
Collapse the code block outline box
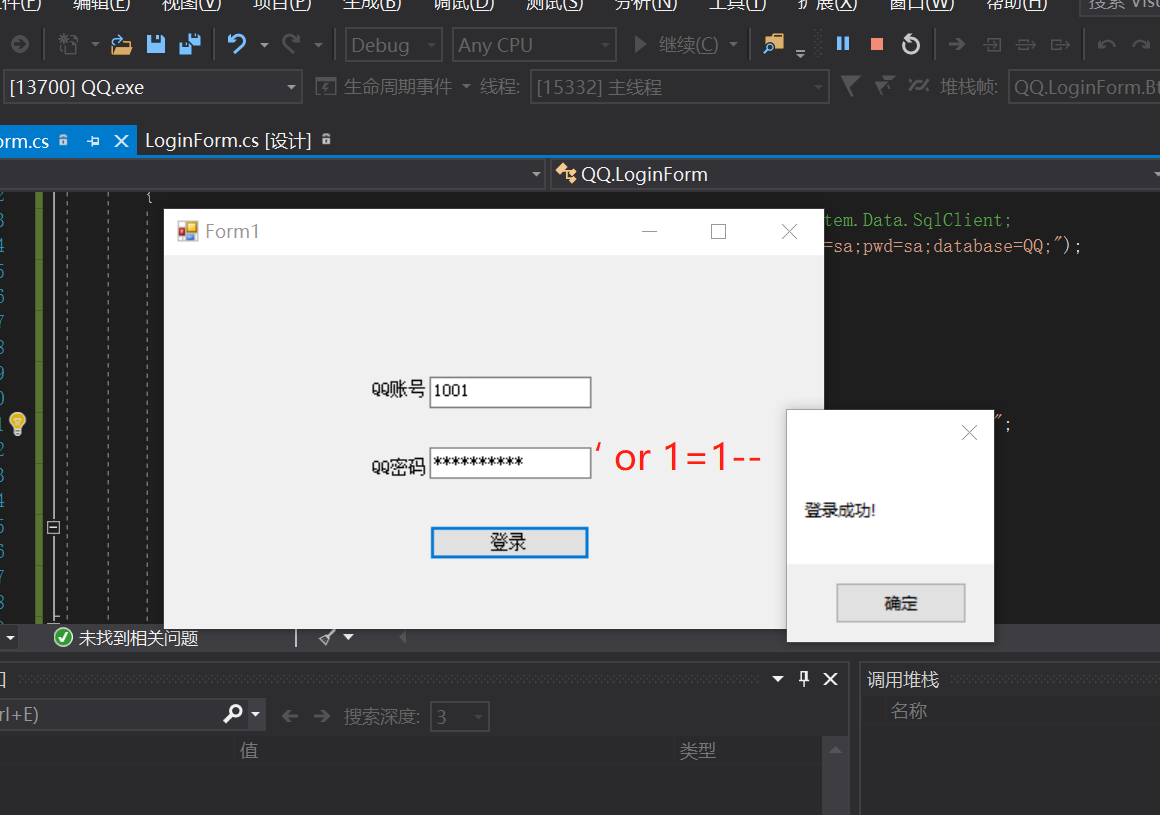53,527
